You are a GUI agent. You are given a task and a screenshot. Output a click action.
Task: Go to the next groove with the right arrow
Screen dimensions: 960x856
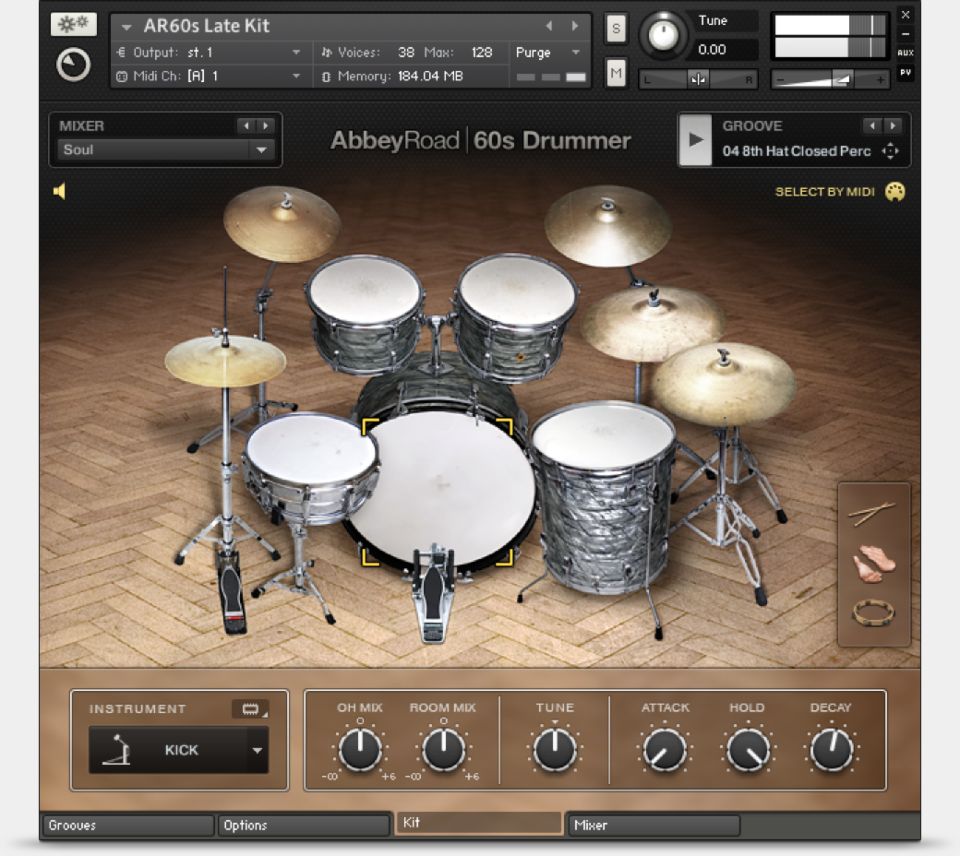[892, 126]
